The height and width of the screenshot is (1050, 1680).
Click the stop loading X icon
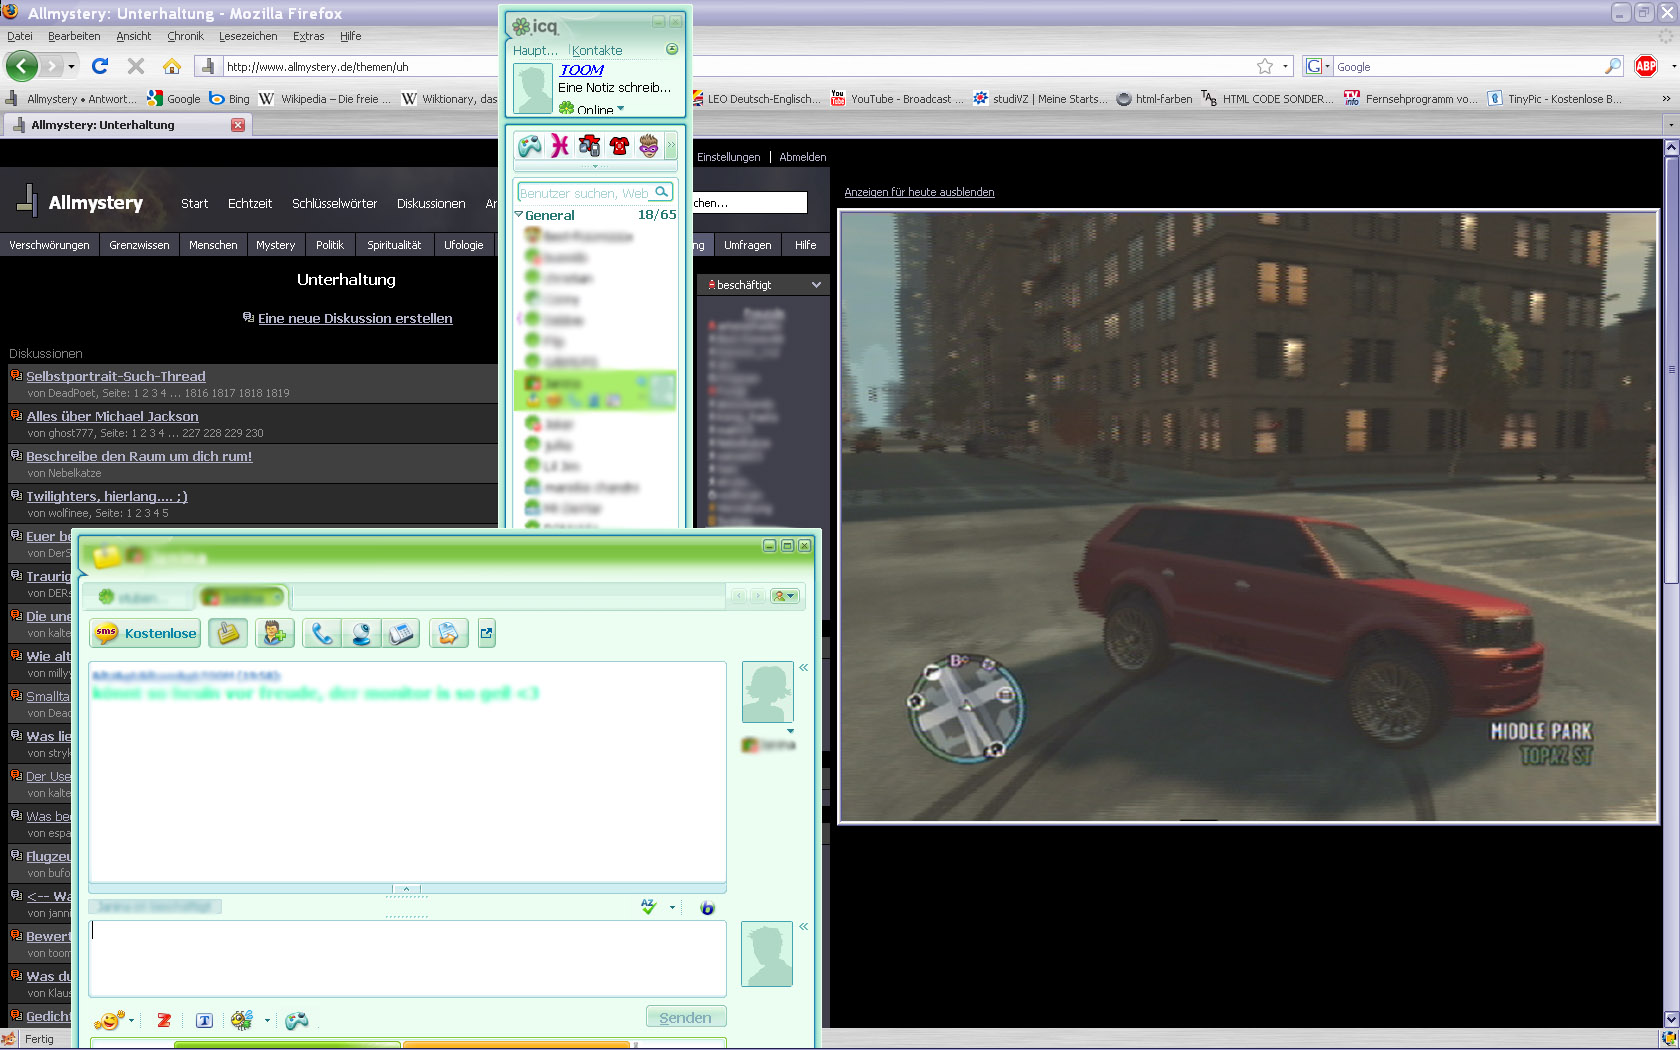click(136, 66)
